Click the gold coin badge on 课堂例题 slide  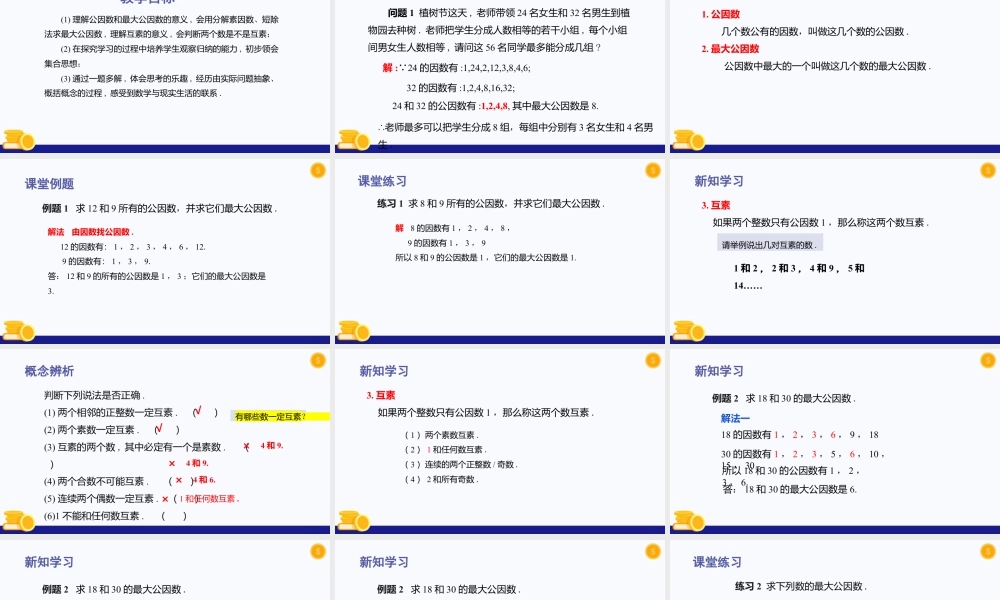pos(316,171)
